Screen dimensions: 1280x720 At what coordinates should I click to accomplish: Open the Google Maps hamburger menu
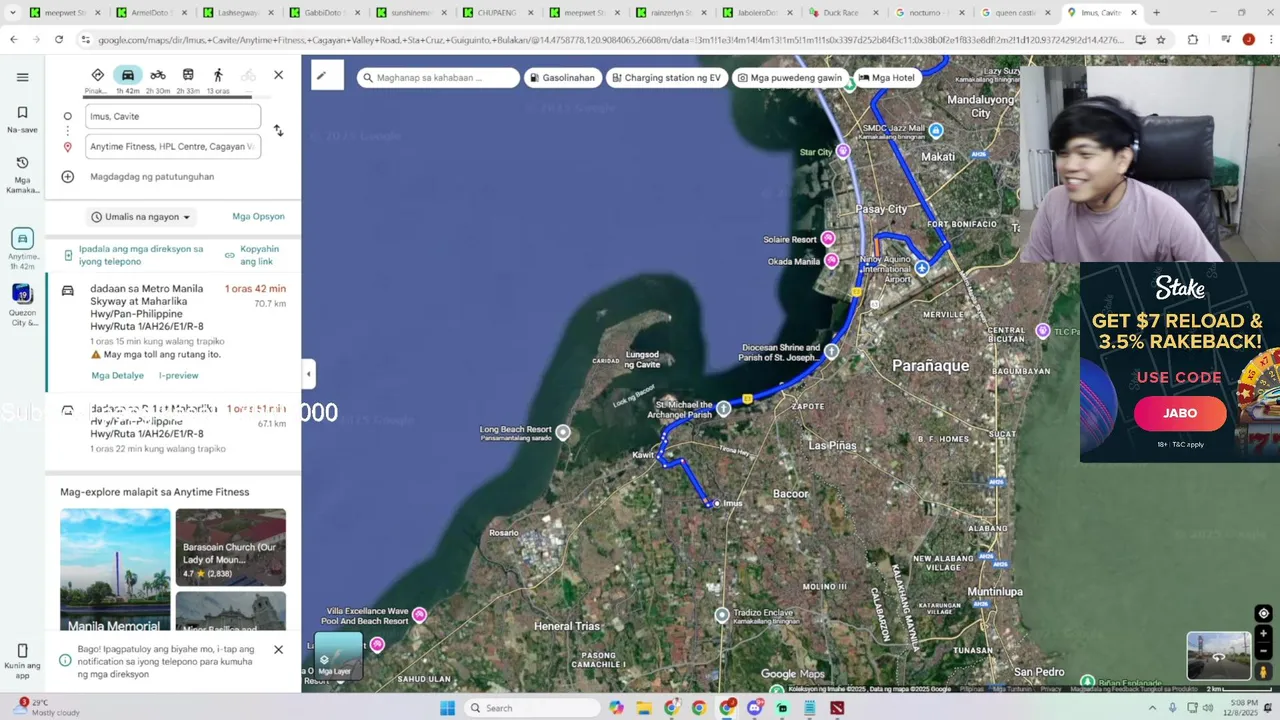[22, 77]
